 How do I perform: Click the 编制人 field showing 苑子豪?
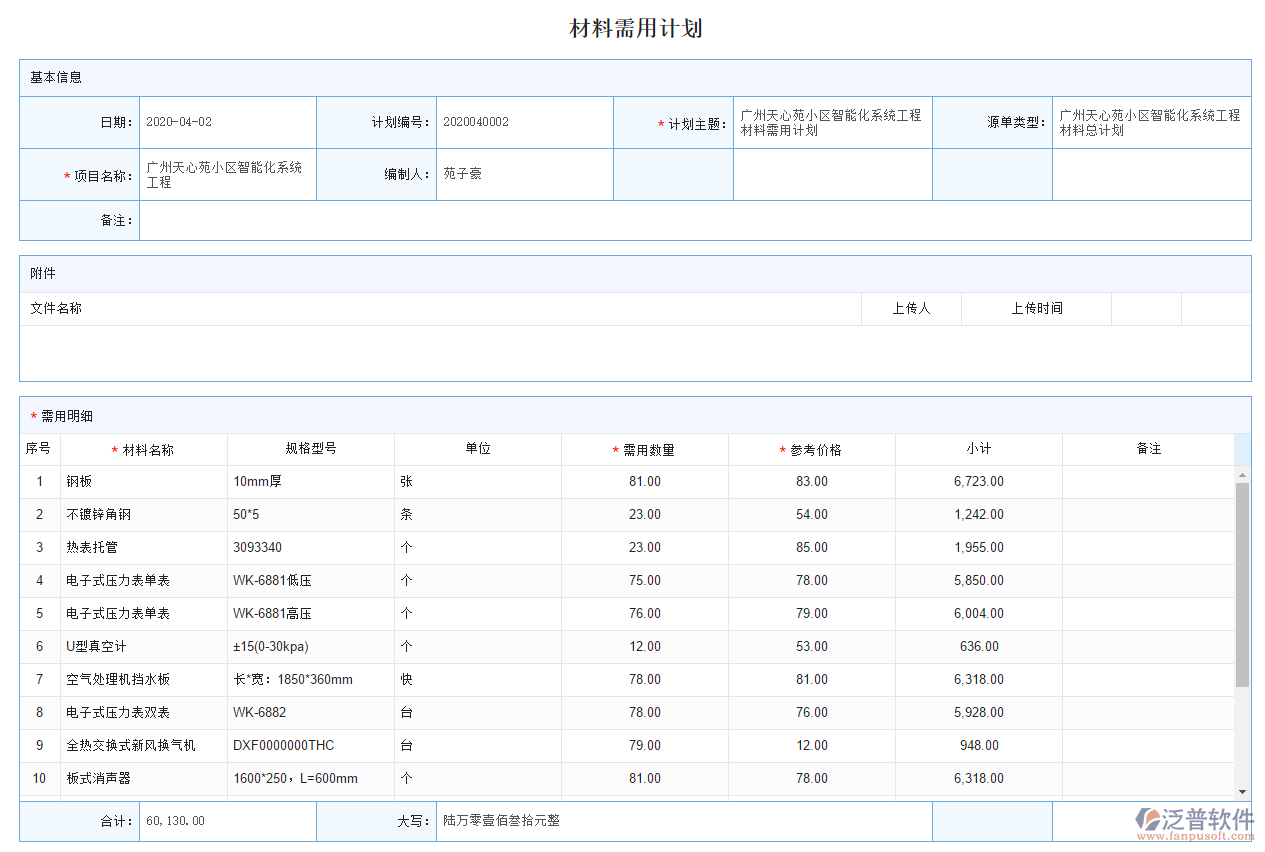click(525, 173)
